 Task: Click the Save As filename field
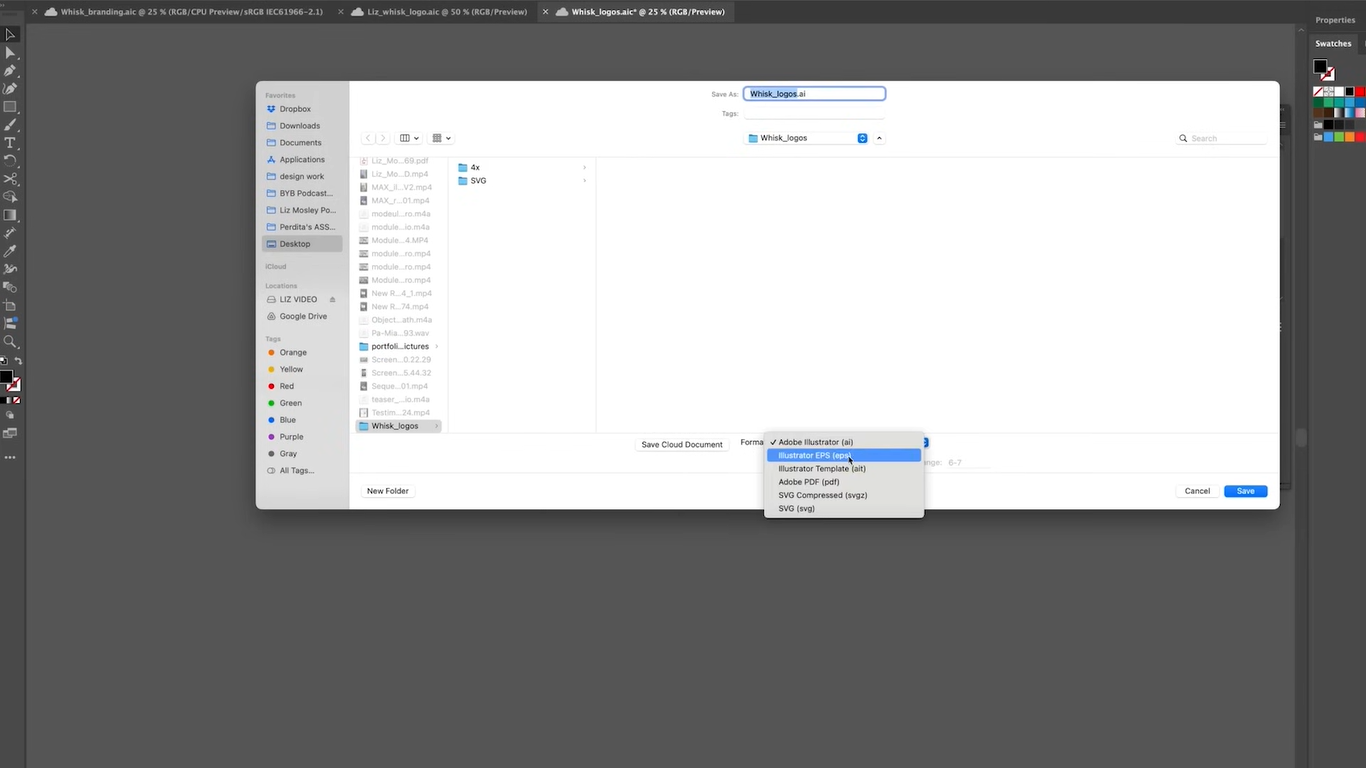click(814, 93)
